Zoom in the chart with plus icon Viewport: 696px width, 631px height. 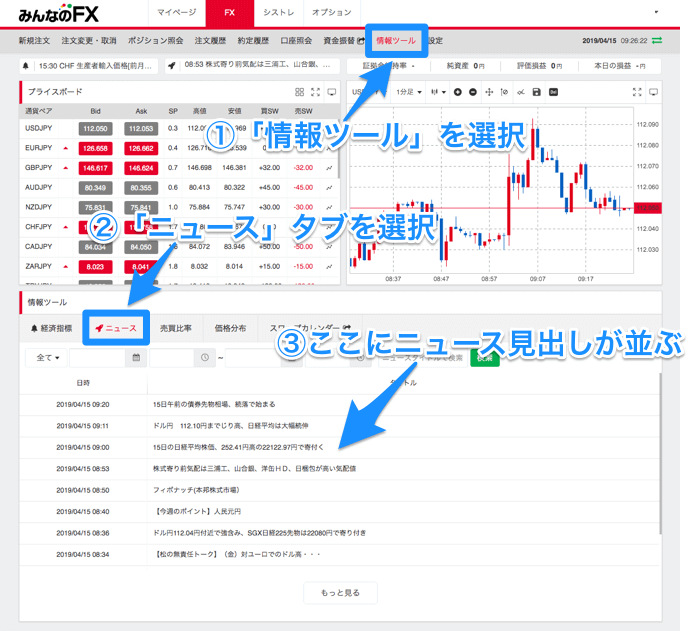458,92
